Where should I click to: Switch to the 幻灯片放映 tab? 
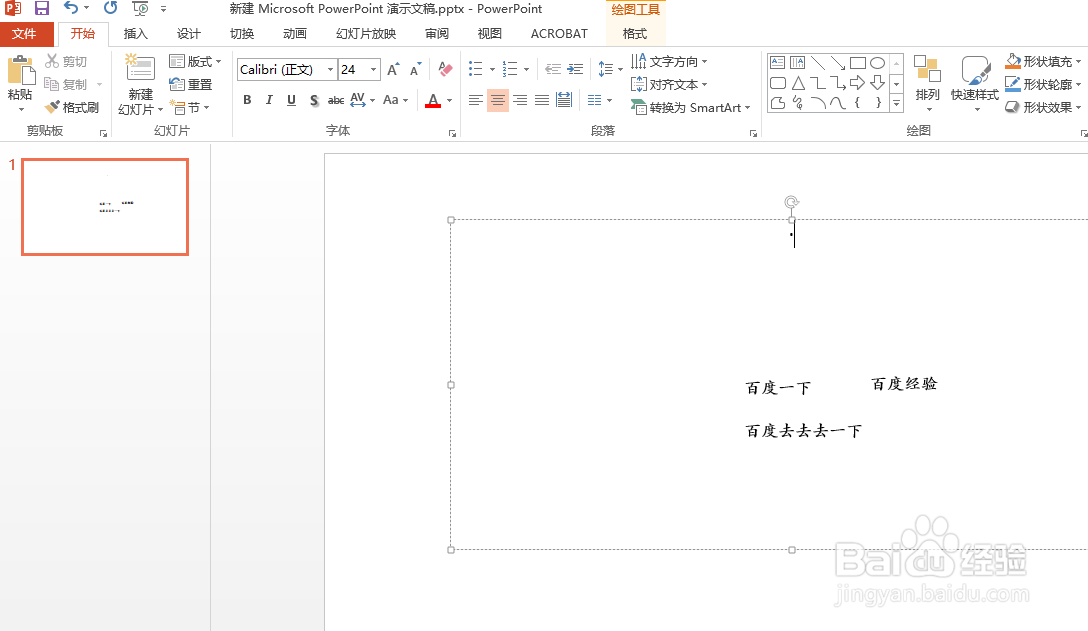366,33
